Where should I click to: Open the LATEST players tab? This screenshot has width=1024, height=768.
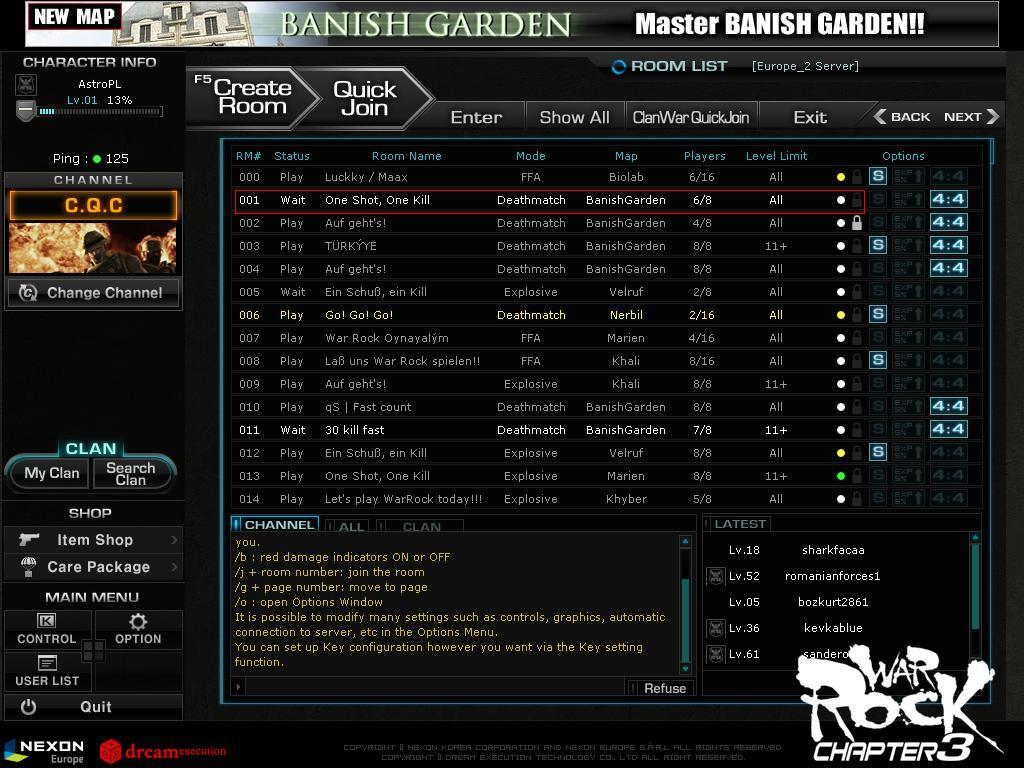point(737,524)
